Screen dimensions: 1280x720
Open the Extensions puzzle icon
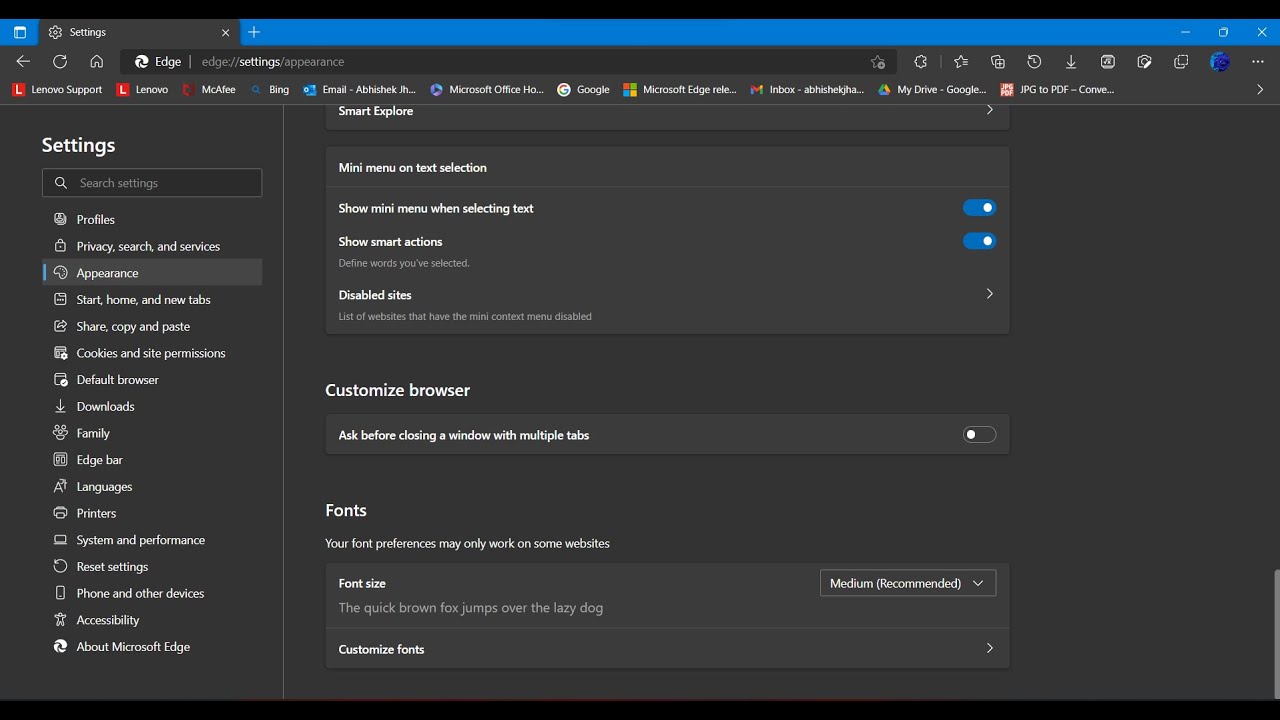[921, 62]
